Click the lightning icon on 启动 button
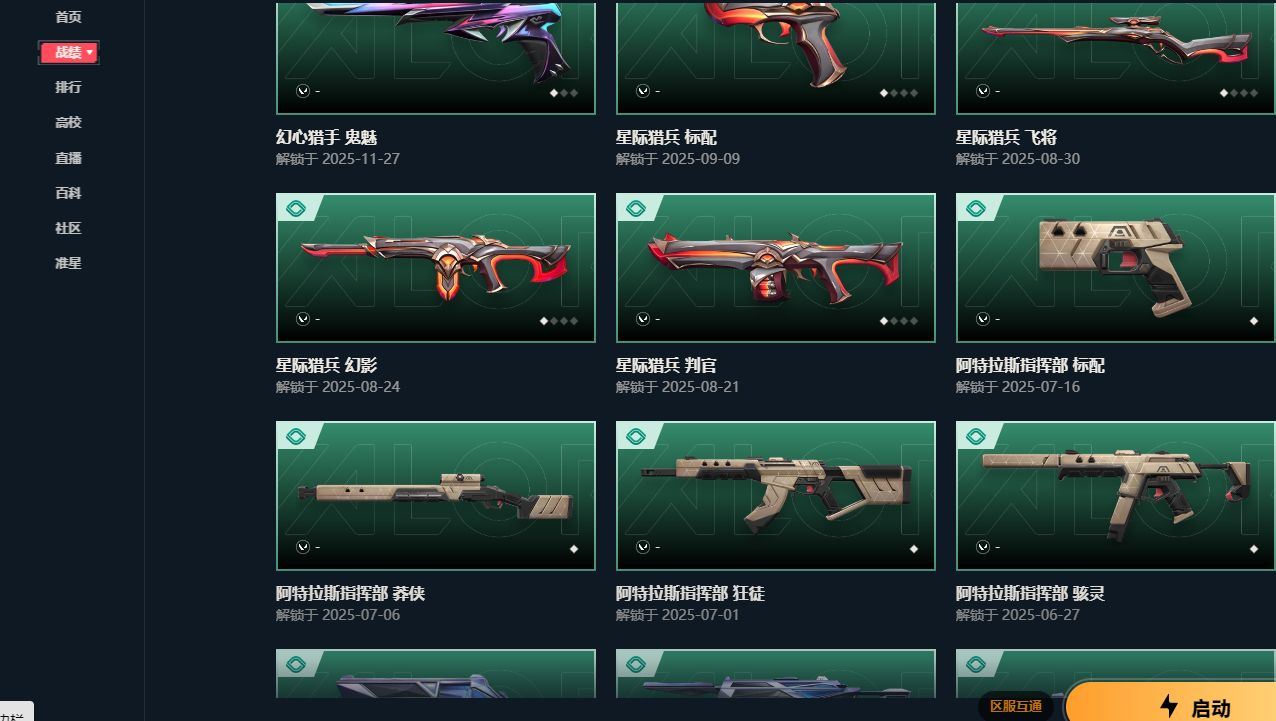The height and width of the screenshot is (721, 1276). [1169, 706]
